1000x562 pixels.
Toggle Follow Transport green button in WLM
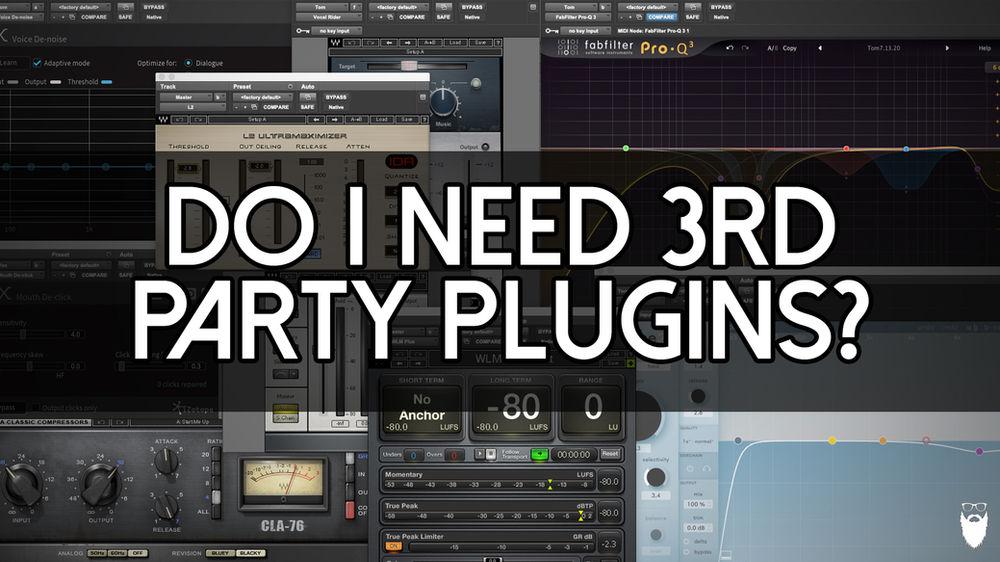(540, 454)
